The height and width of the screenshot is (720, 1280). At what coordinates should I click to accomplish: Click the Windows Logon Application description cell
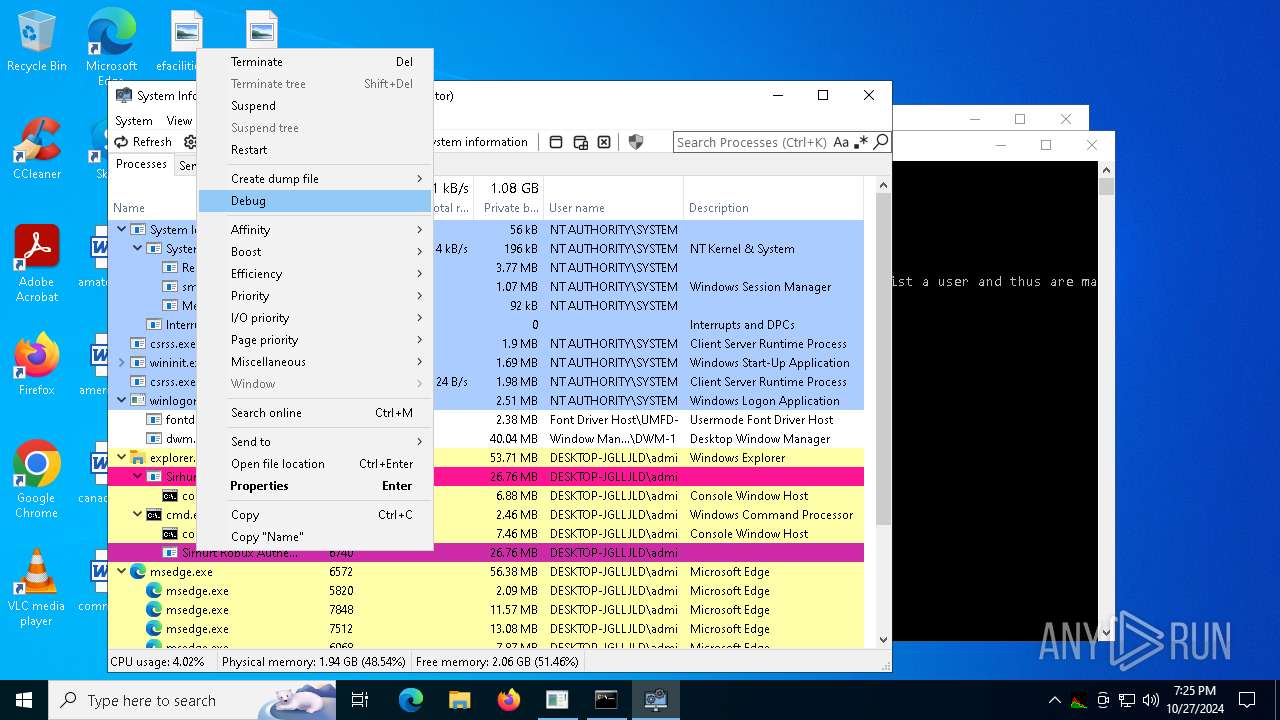click(764, 401)
